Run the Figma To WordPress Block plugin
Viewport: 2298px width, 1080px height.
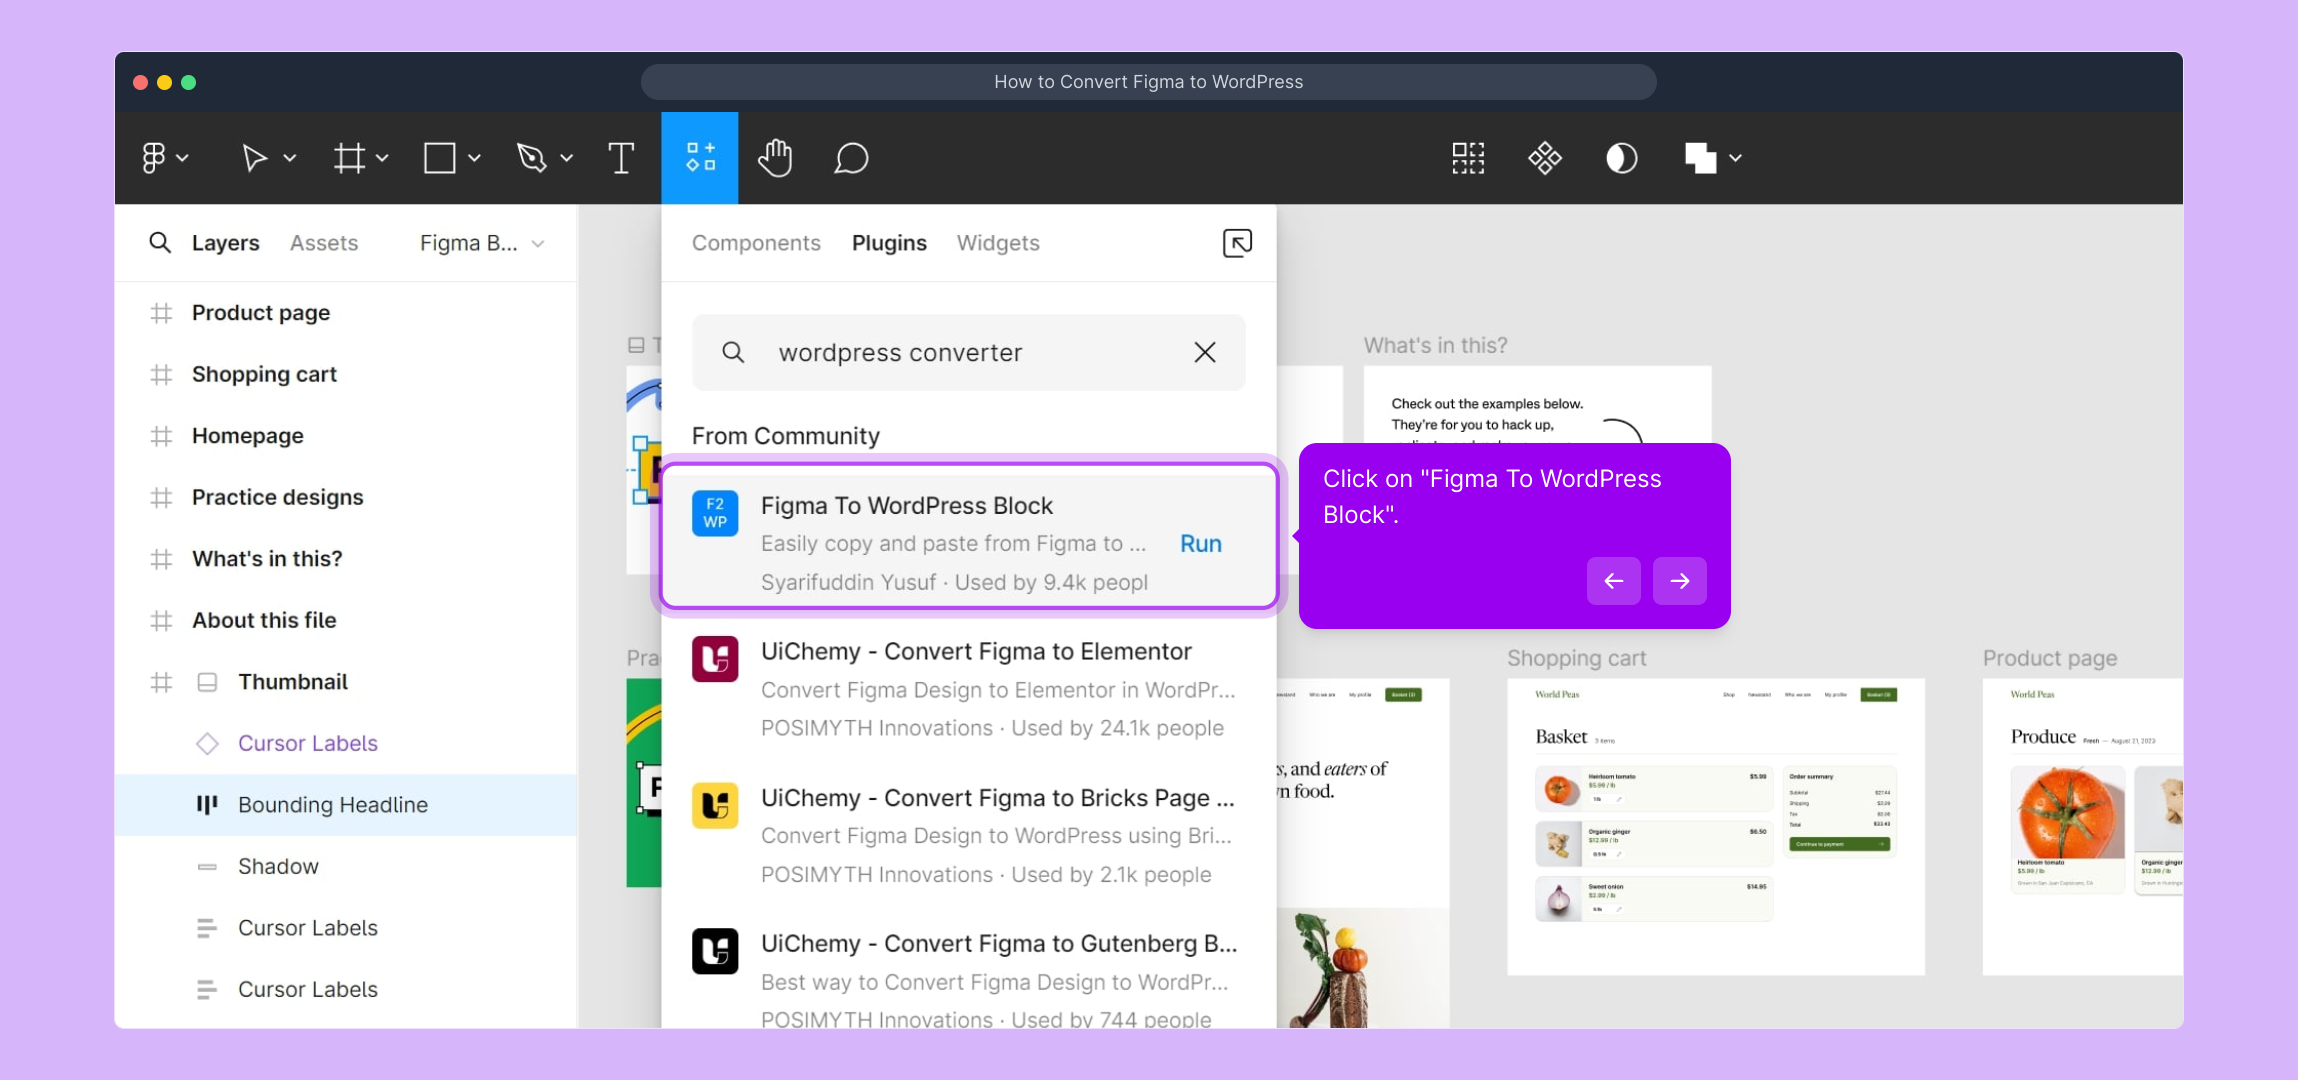click(1200, 544)
